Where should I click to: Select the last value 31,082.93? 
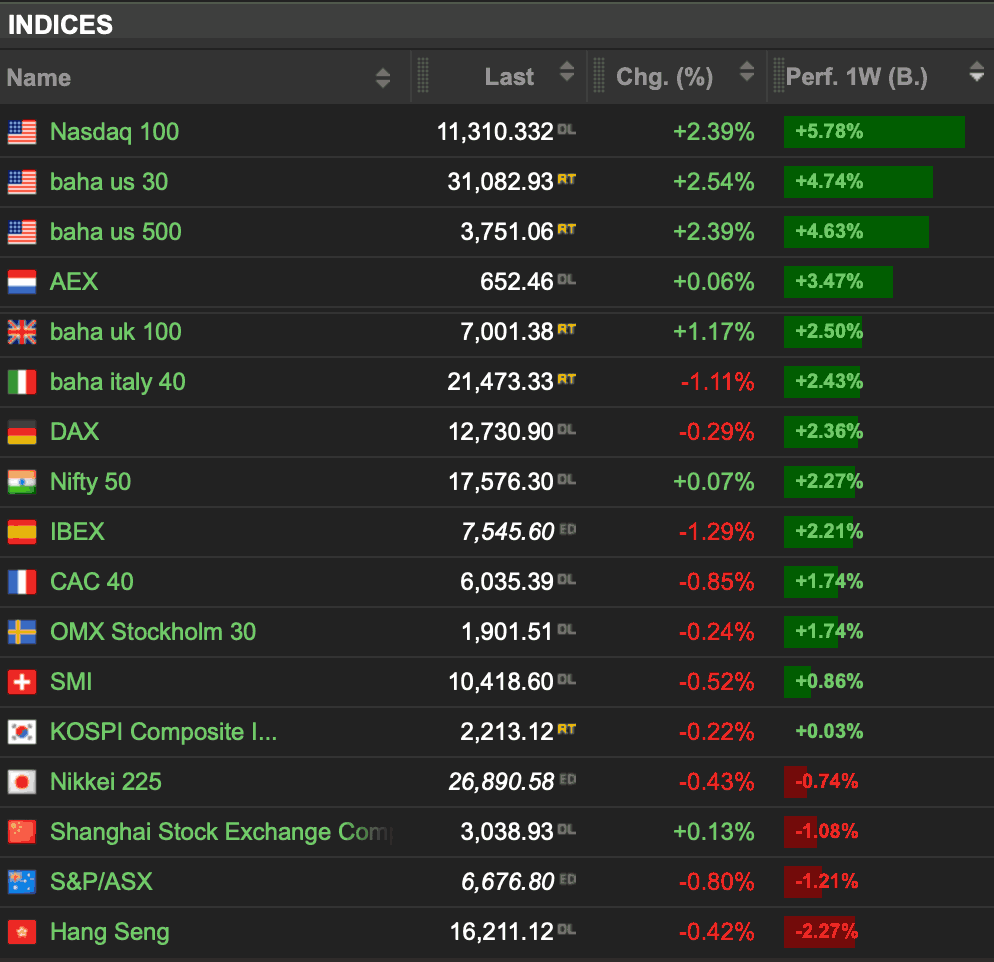[501, 182]
